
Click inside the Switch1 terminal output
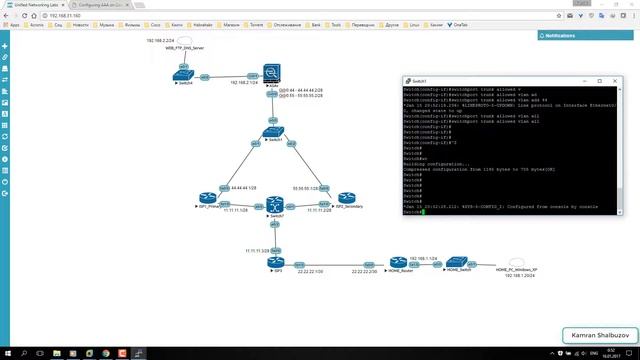coord(510,150)
